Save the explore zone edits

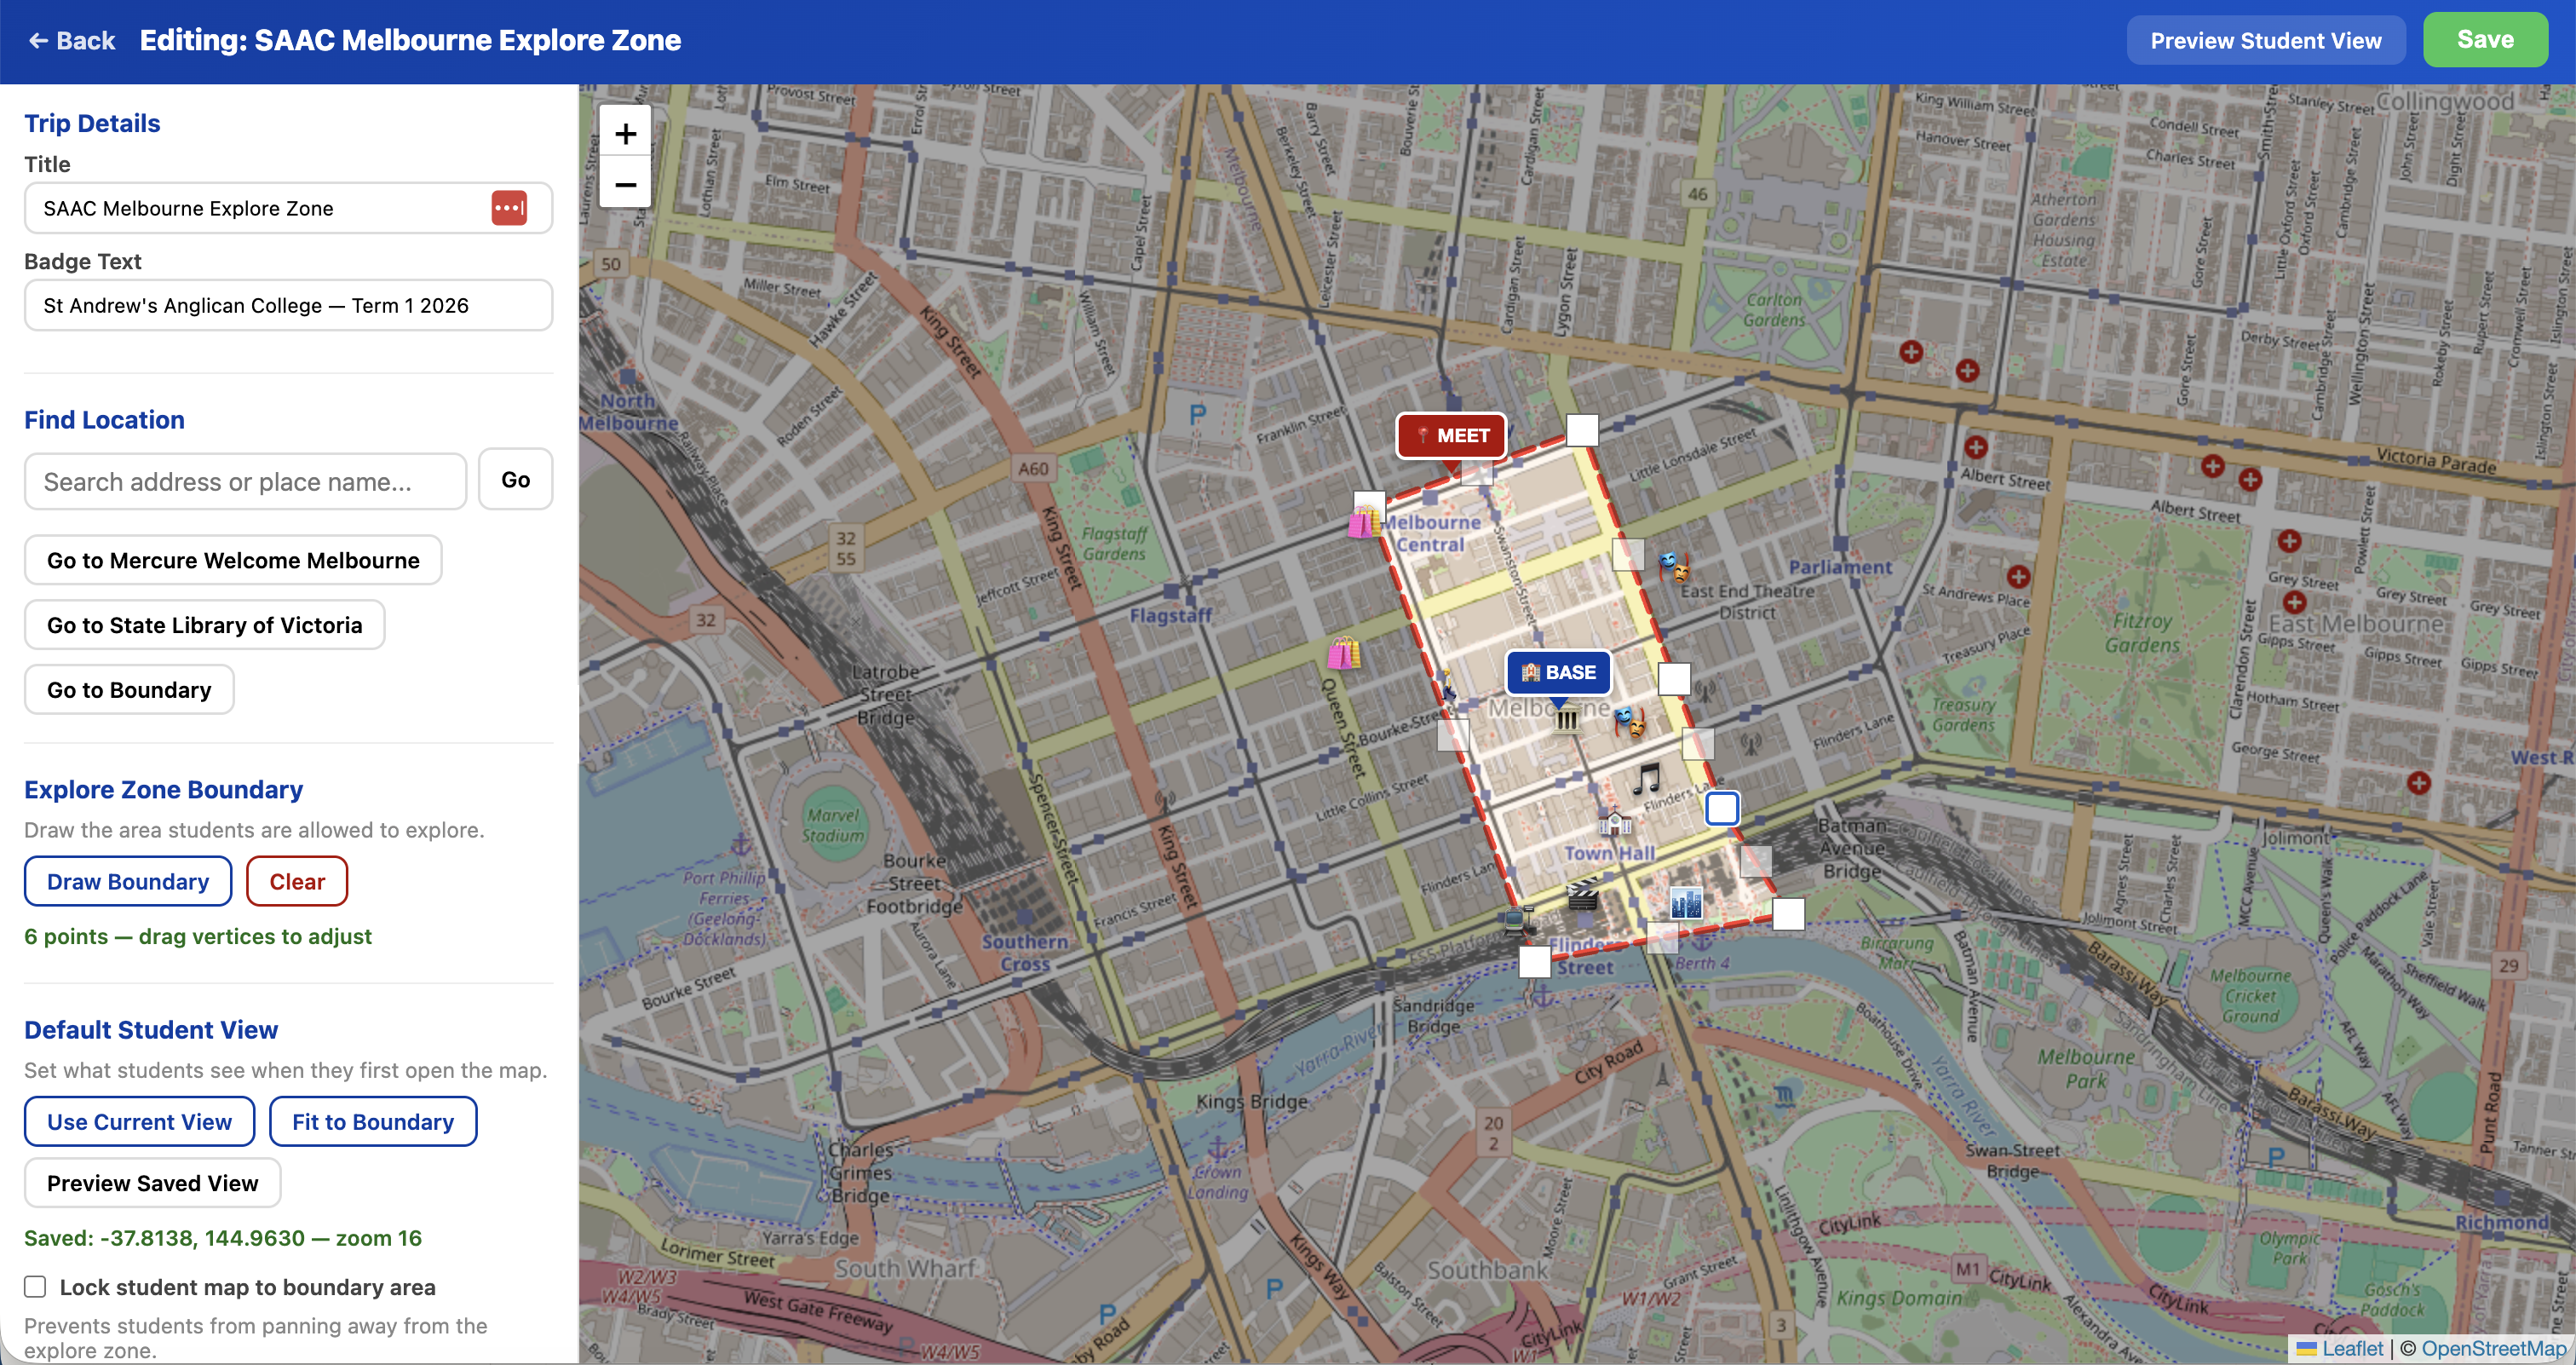click(x=2486, y=40)
